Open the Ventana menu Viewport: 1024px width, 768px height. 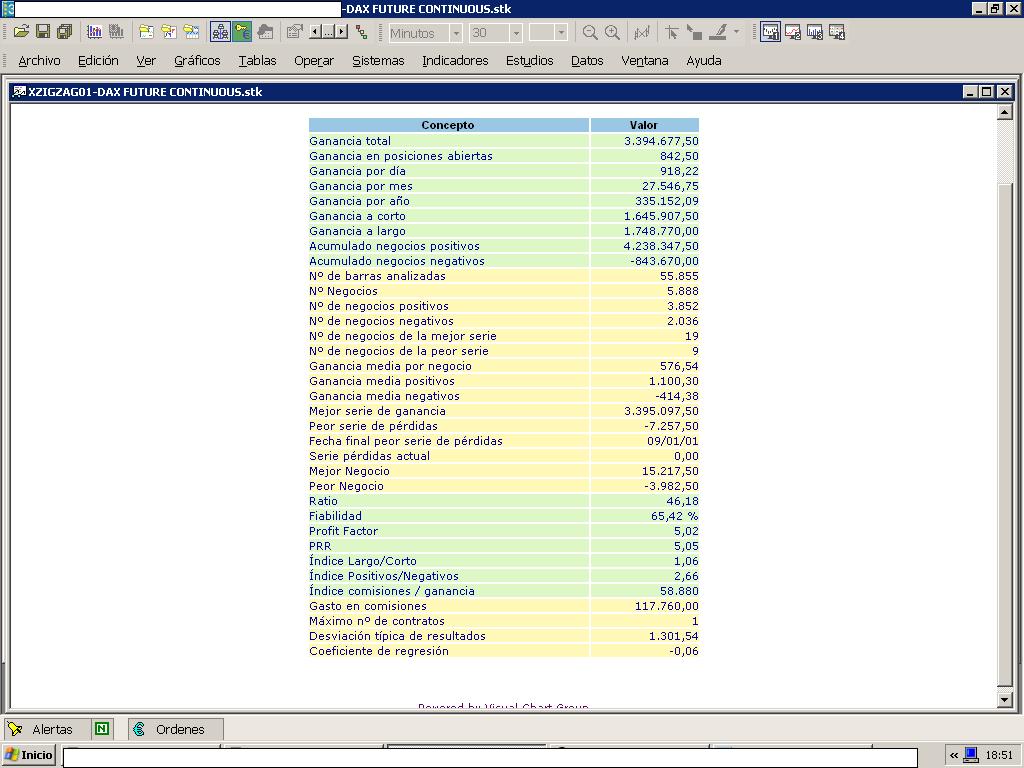pyautogui.click(x=645, y=61)
